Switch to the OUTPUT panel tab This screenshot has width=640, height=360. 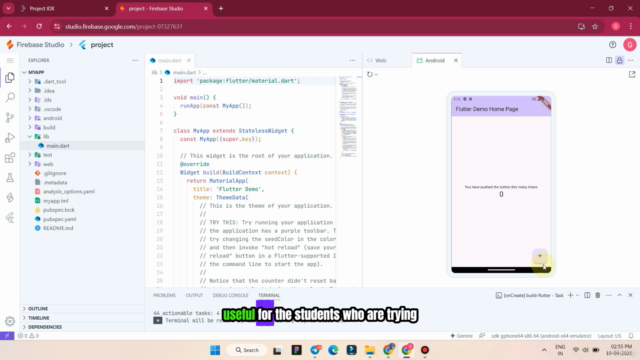194,295
